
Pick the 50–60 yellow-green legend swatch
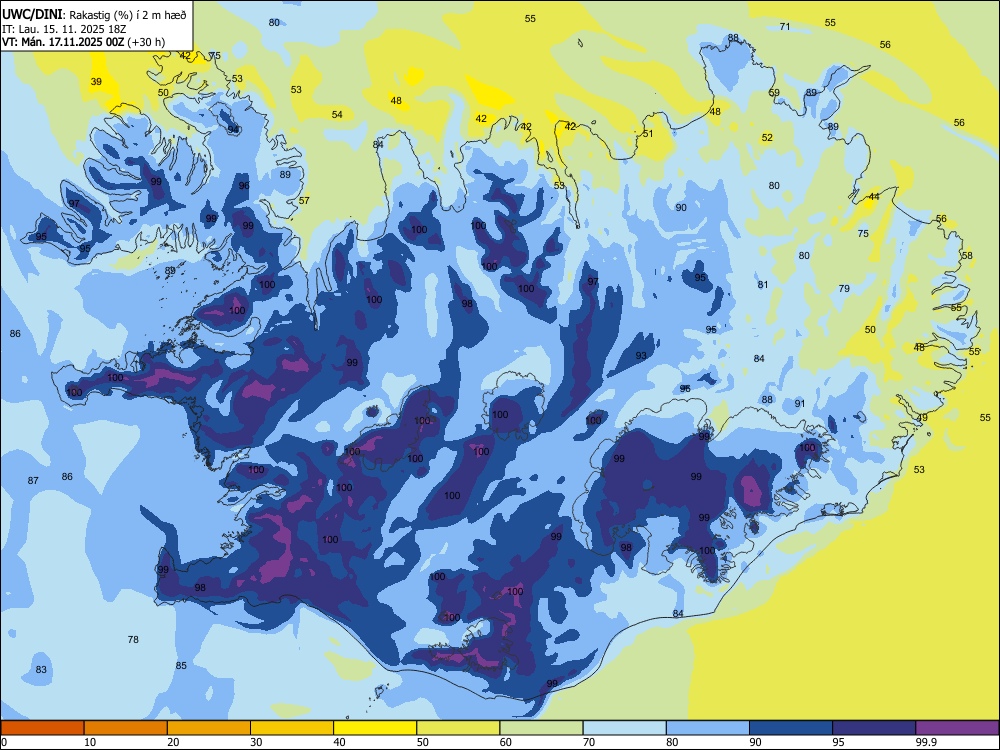point(458,728)
